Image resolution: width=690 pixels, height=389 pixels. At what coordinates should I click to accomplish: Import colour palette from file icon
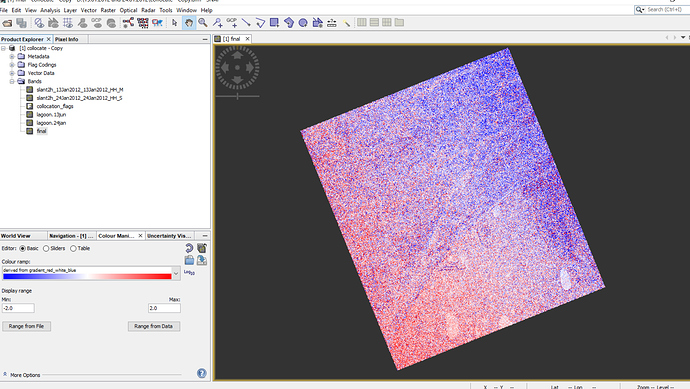pyautogui.click(x=189, y=261)
